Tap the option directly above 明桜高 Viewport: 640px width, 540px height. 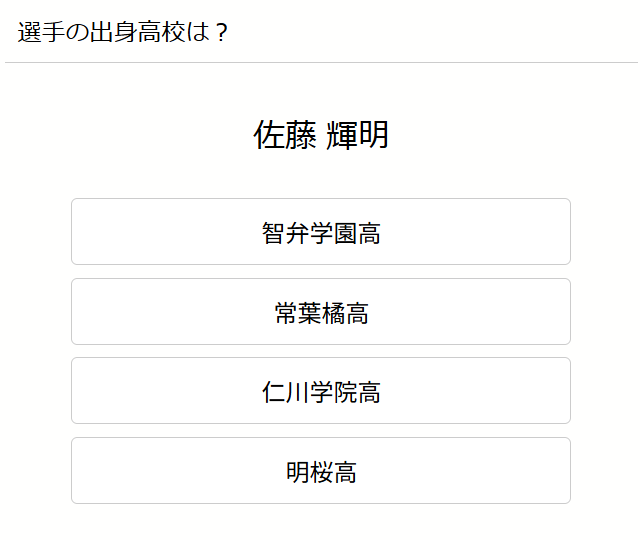click(320, 391)
